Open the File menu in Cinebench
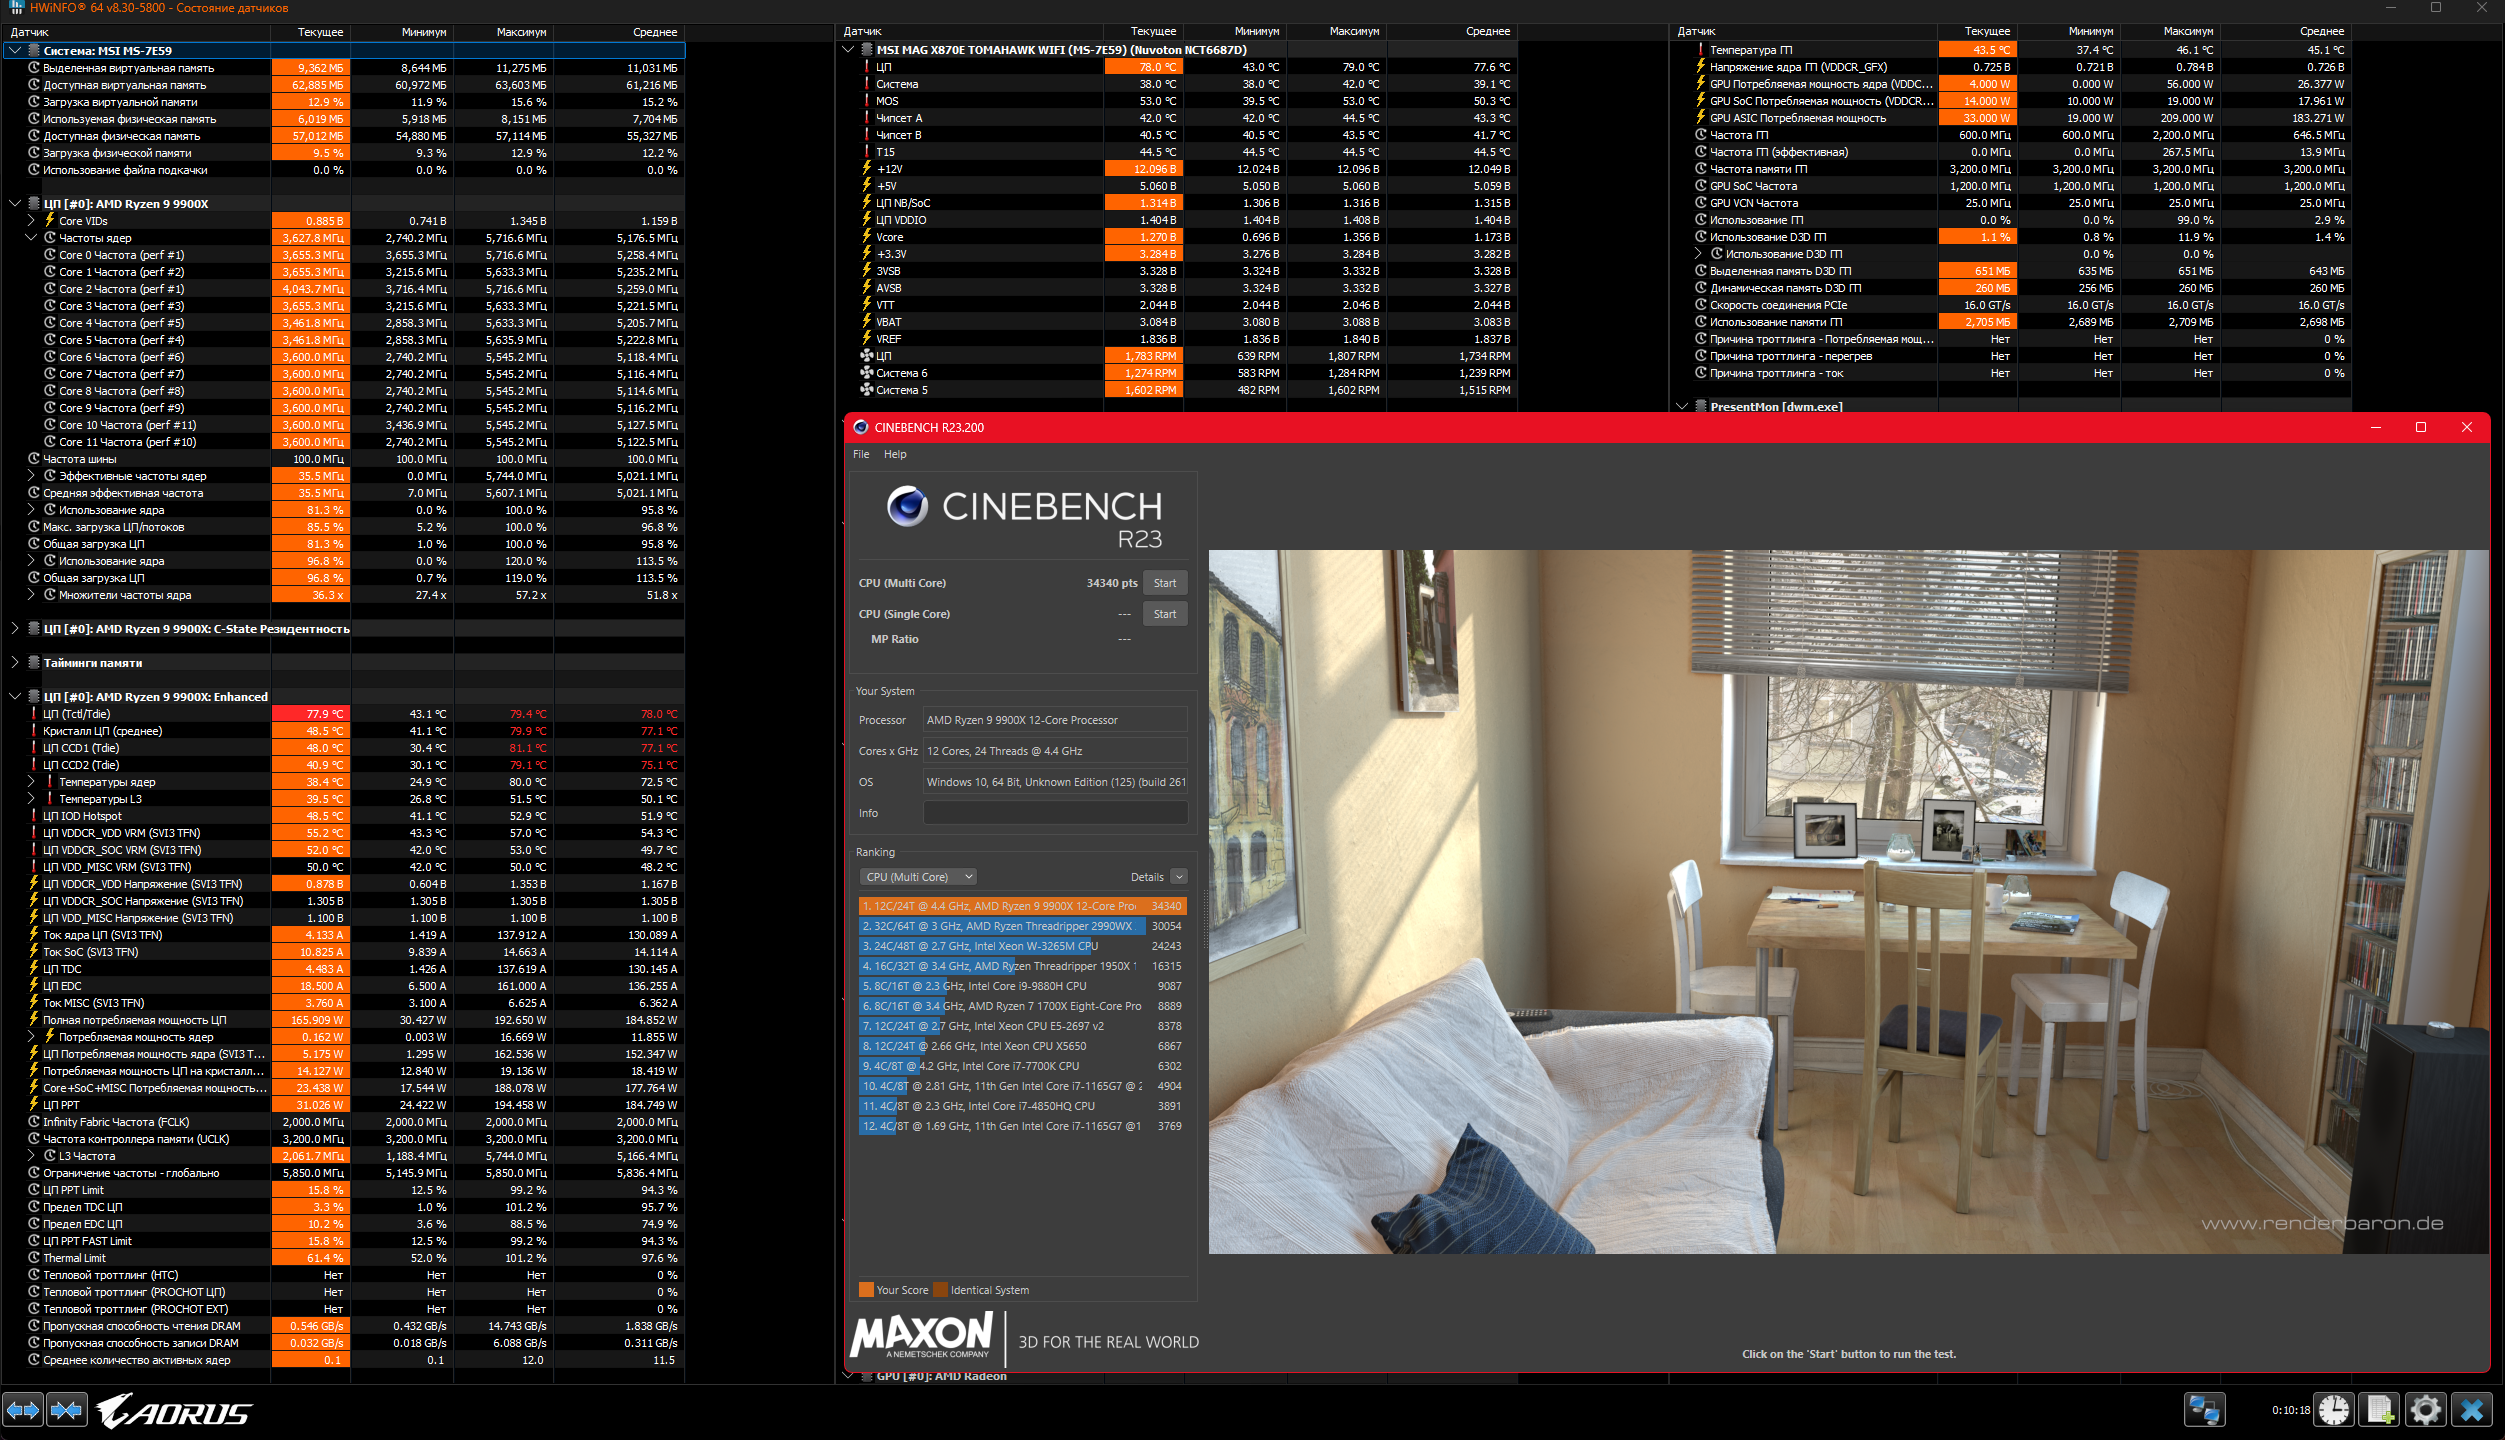Image resolution: width=2505 pixels, height=1440 pixels. coord(861,454)
